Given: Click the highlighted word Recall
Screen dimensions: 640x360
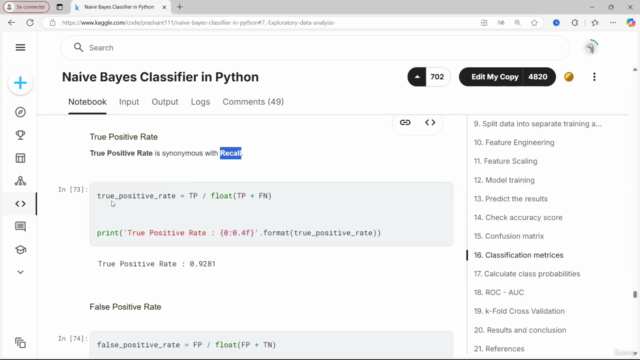Looking at the screenshot, I should tap(231, 153).
